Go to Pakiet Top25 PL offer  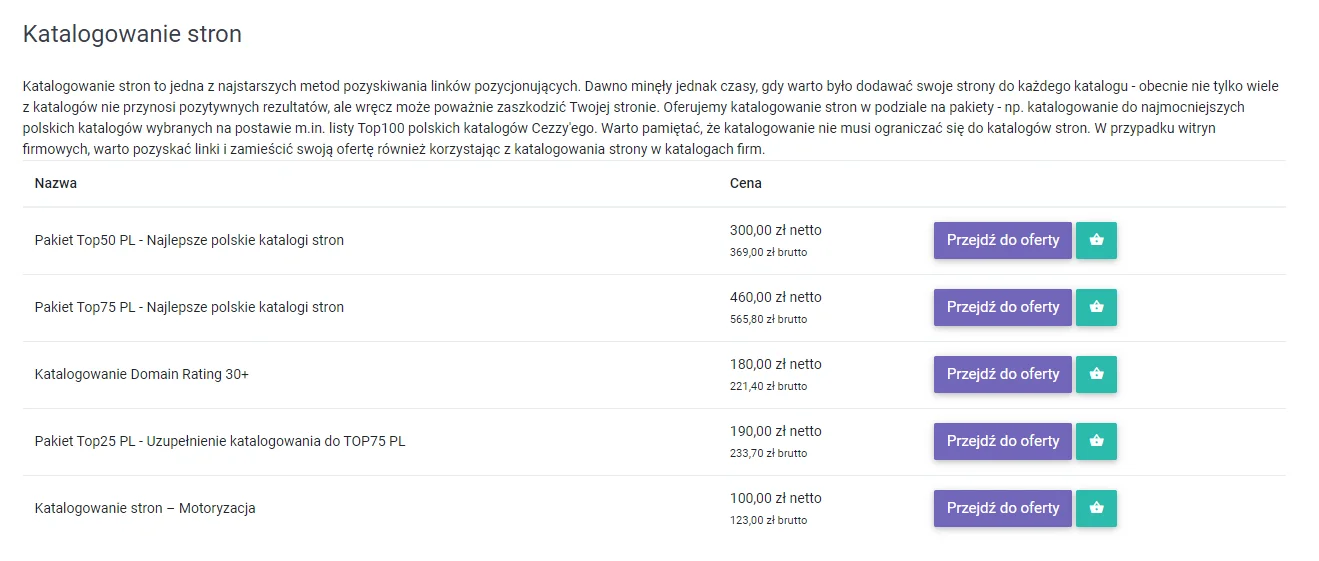pyautogui.click(x=1002, y=441)
